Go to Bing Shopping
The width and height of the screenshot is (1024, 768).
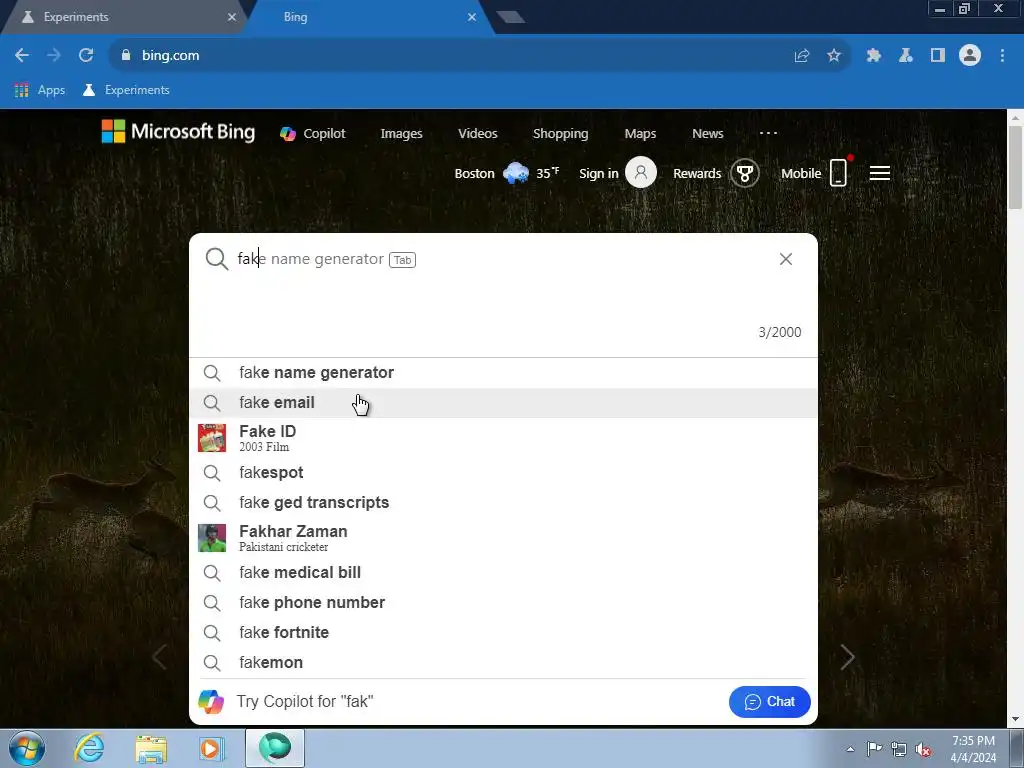point(560,133)
